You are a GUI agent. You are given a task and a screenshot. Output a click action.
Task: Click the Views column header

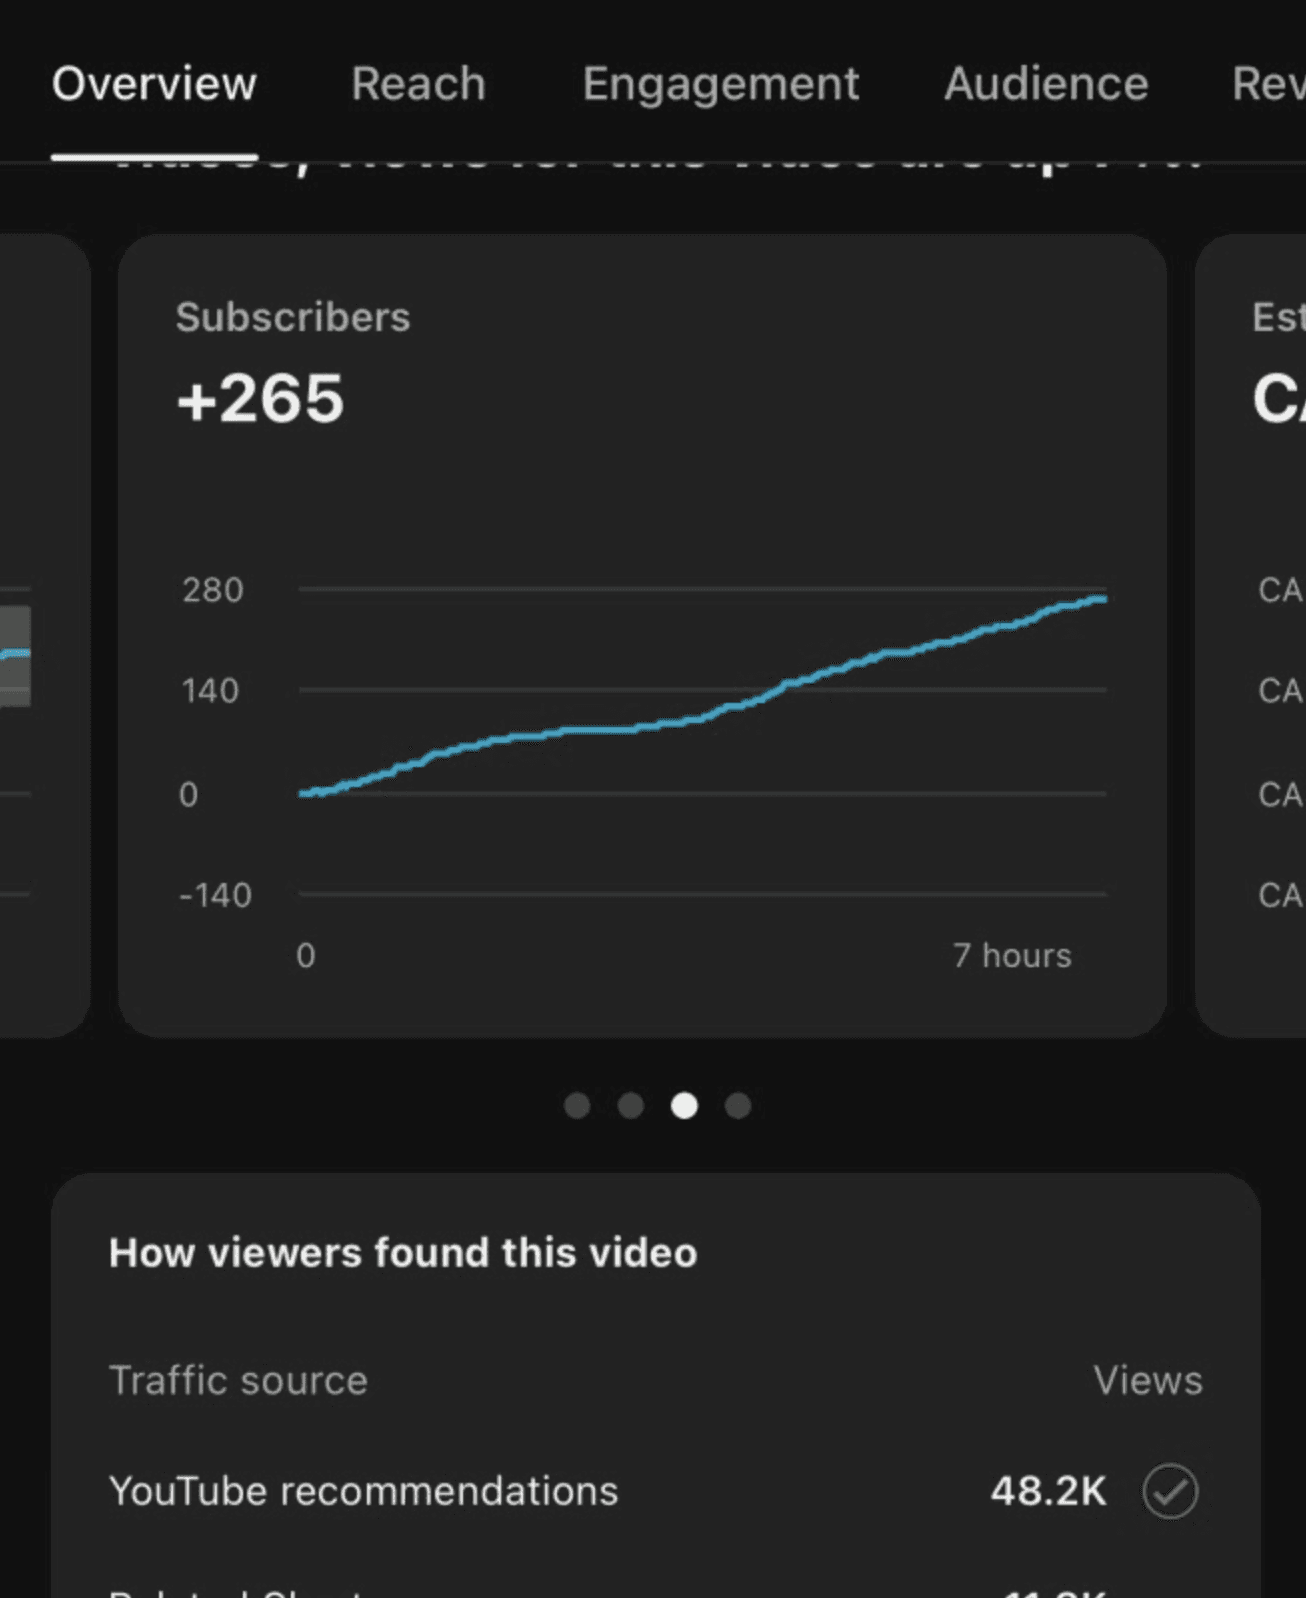click(1147, 1381)
